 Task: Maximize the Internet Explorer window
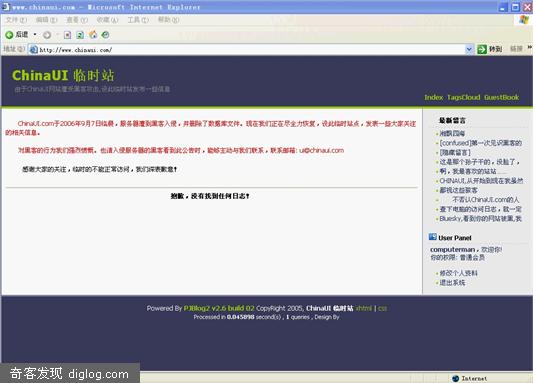516,7
